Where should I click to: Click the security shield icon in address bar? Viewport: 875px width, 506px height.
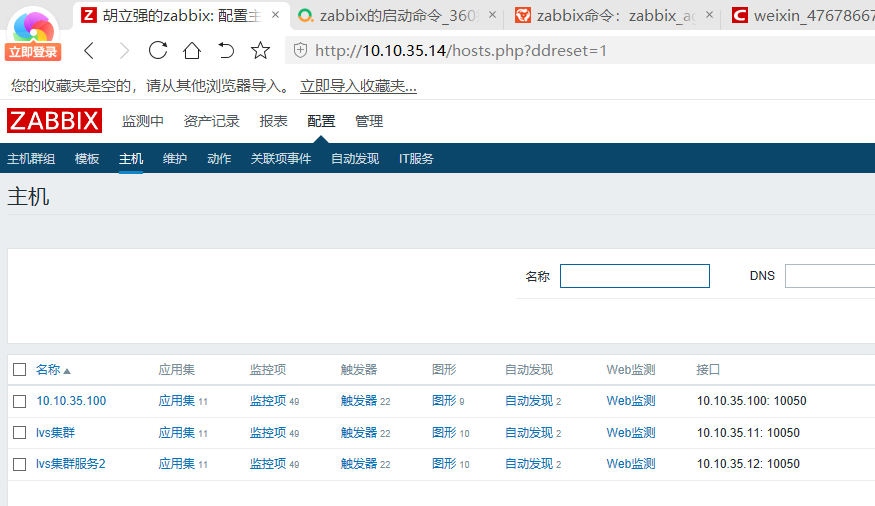coord(300,50)
